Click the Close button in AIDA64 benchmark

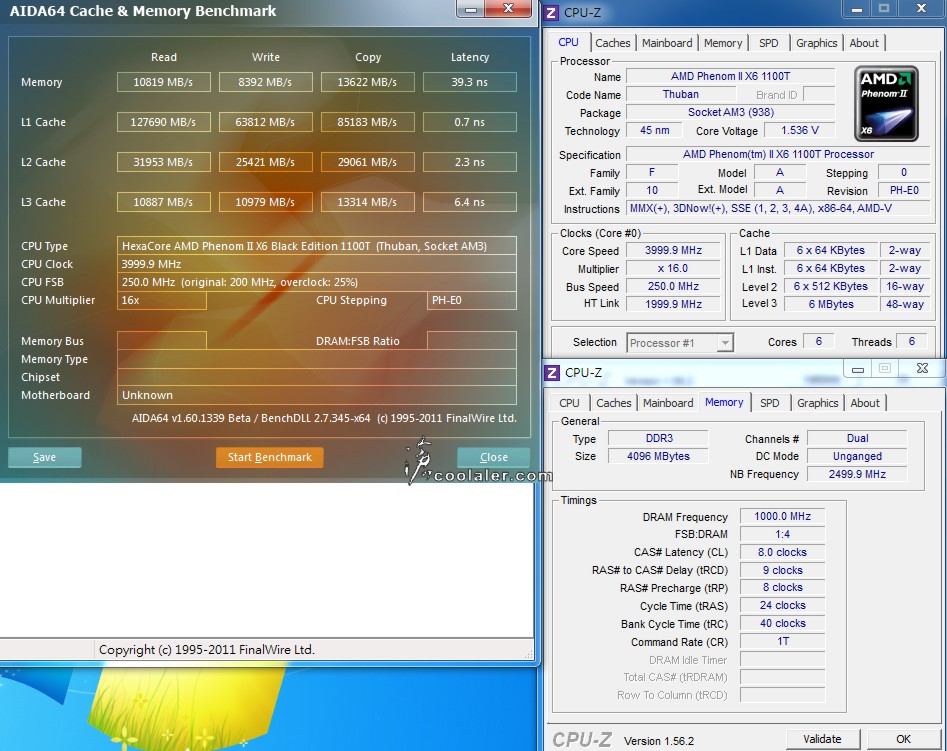click(493, 457)
